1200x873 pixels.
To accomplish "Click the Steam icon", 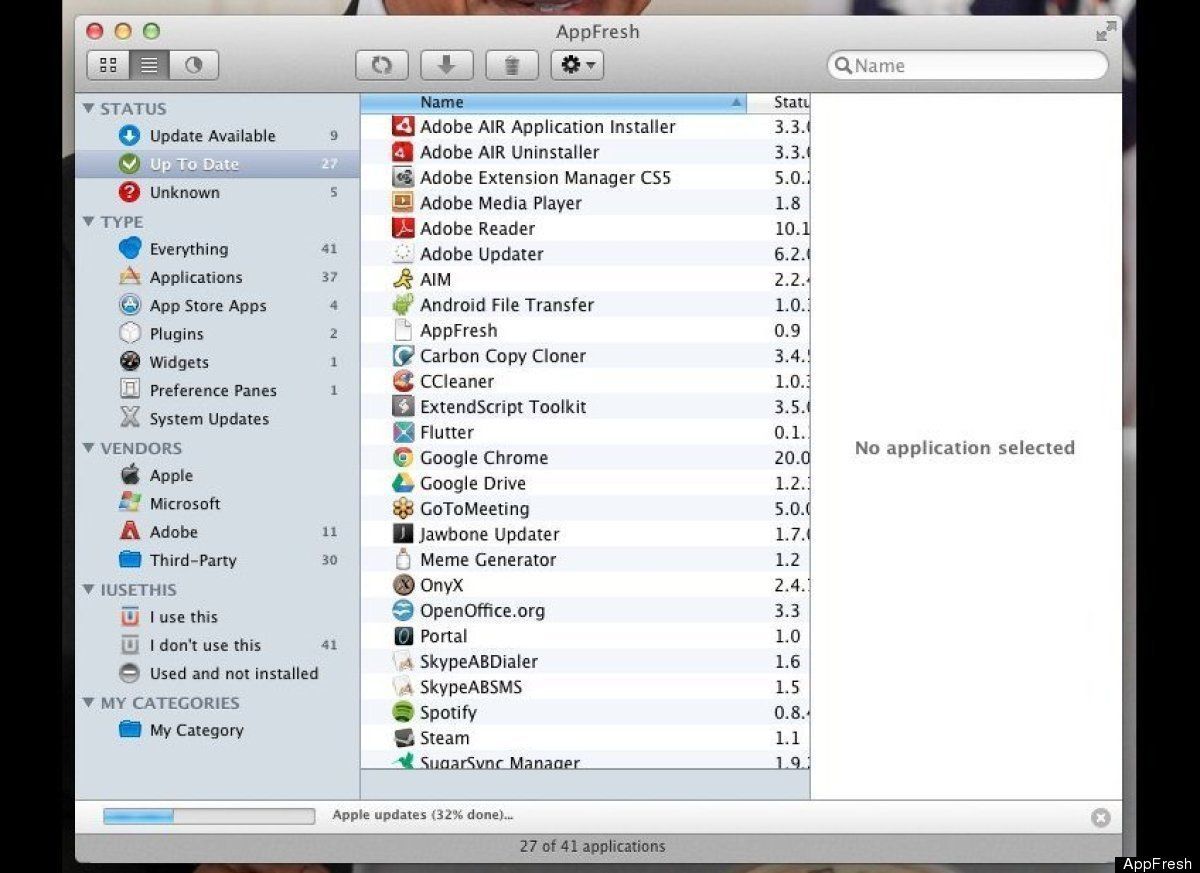I will point(403,738).
